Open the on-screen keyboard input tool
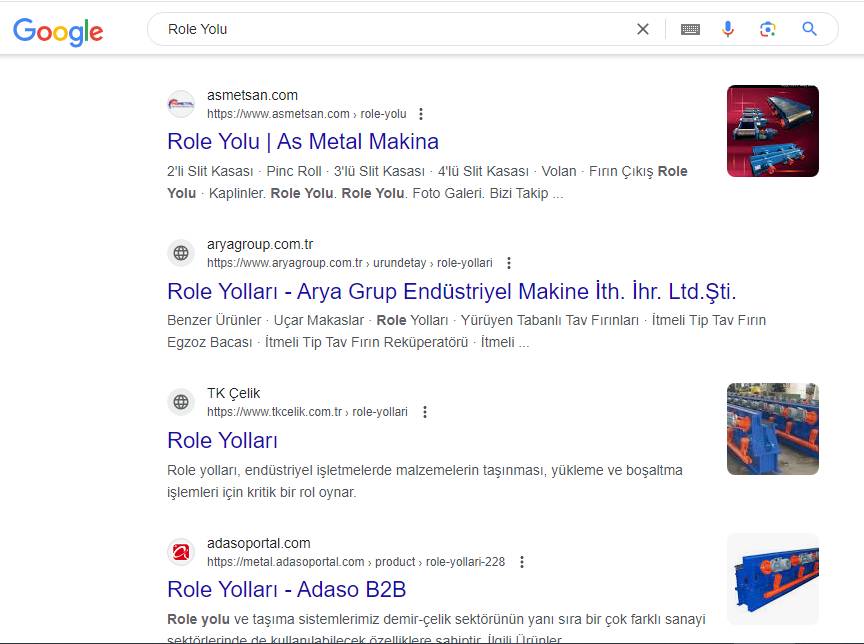Screen dimensions: 864x644 (x=690, y=29)
